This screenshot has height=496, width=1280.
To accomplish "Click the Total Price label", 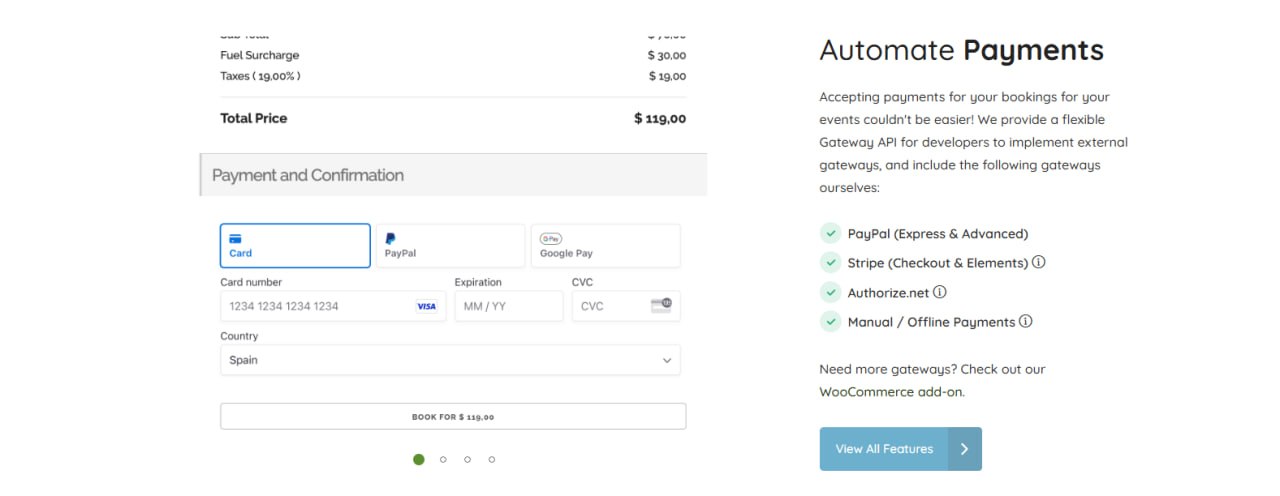I will (254, 118).
